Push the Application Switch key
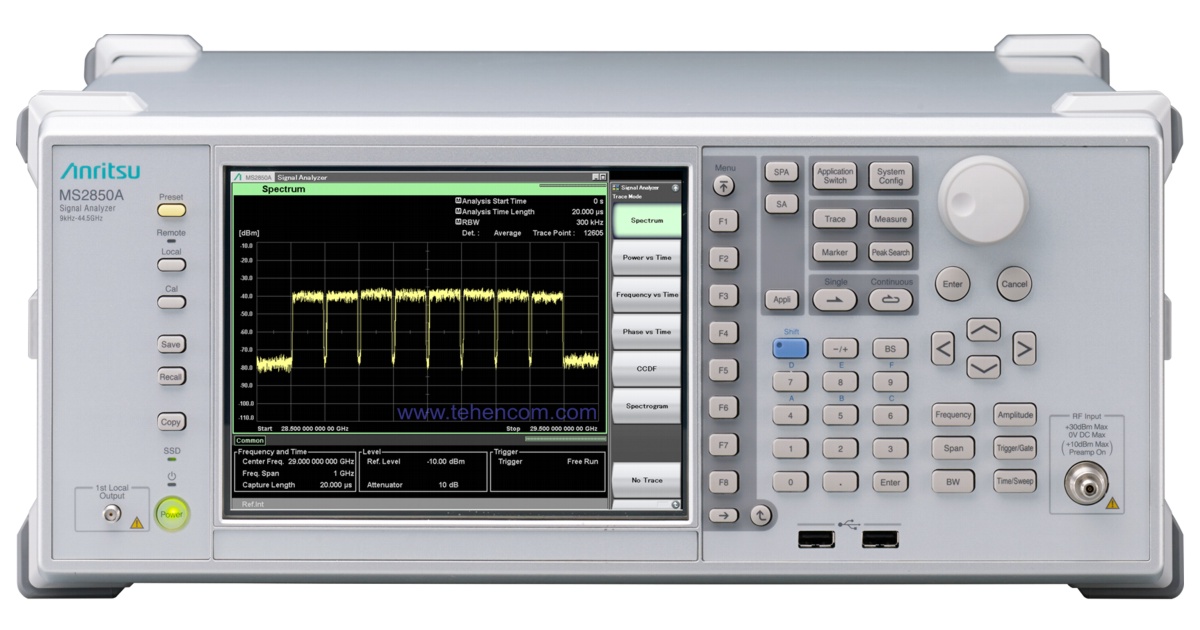This screenshot has width=1200, height=630. (x=835, y=176)
